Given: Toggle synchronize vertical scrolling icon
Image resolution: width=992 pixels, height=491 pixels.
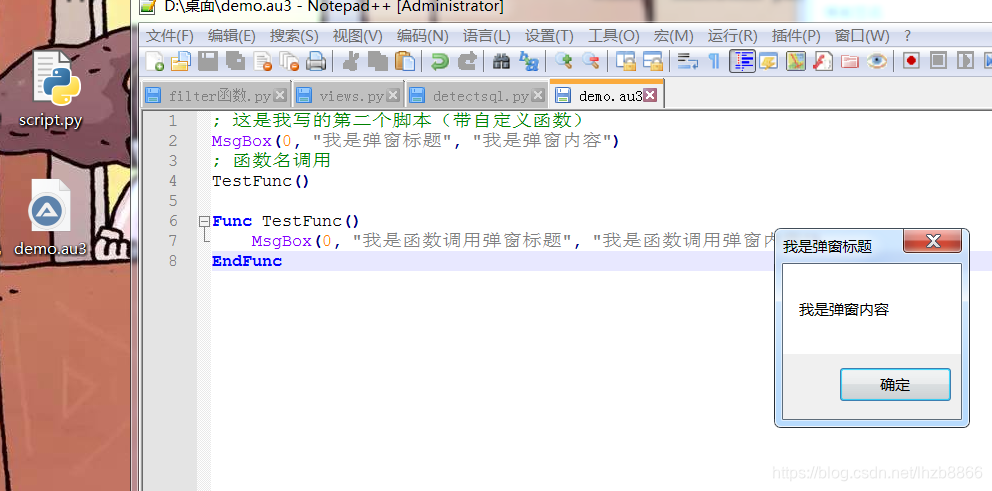Looking at the screenshot, I should (626, 61).
